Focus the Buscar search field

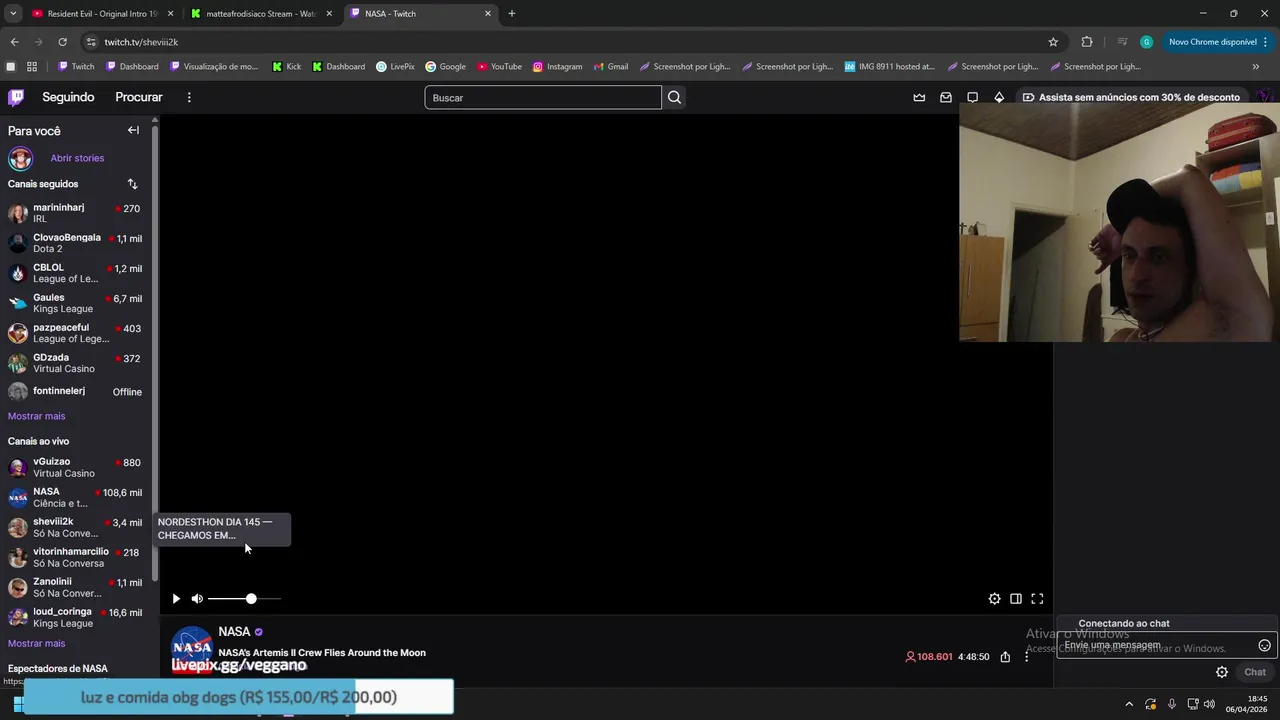pyautogui.click(x=543, y=97)
